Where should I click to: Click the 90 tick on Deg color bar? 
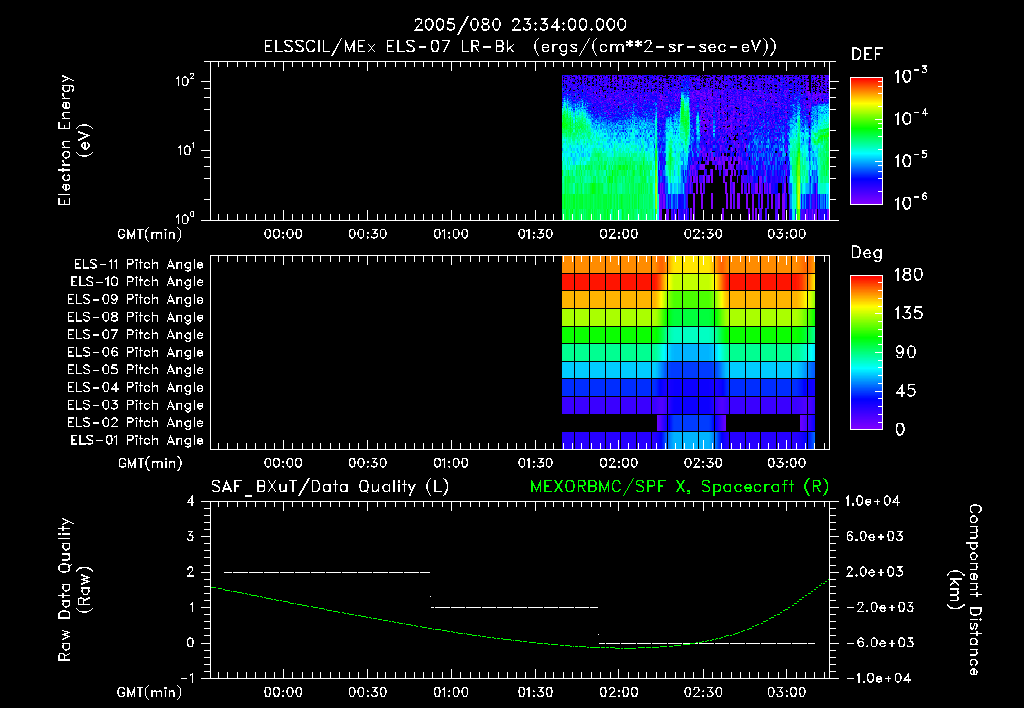905,353
